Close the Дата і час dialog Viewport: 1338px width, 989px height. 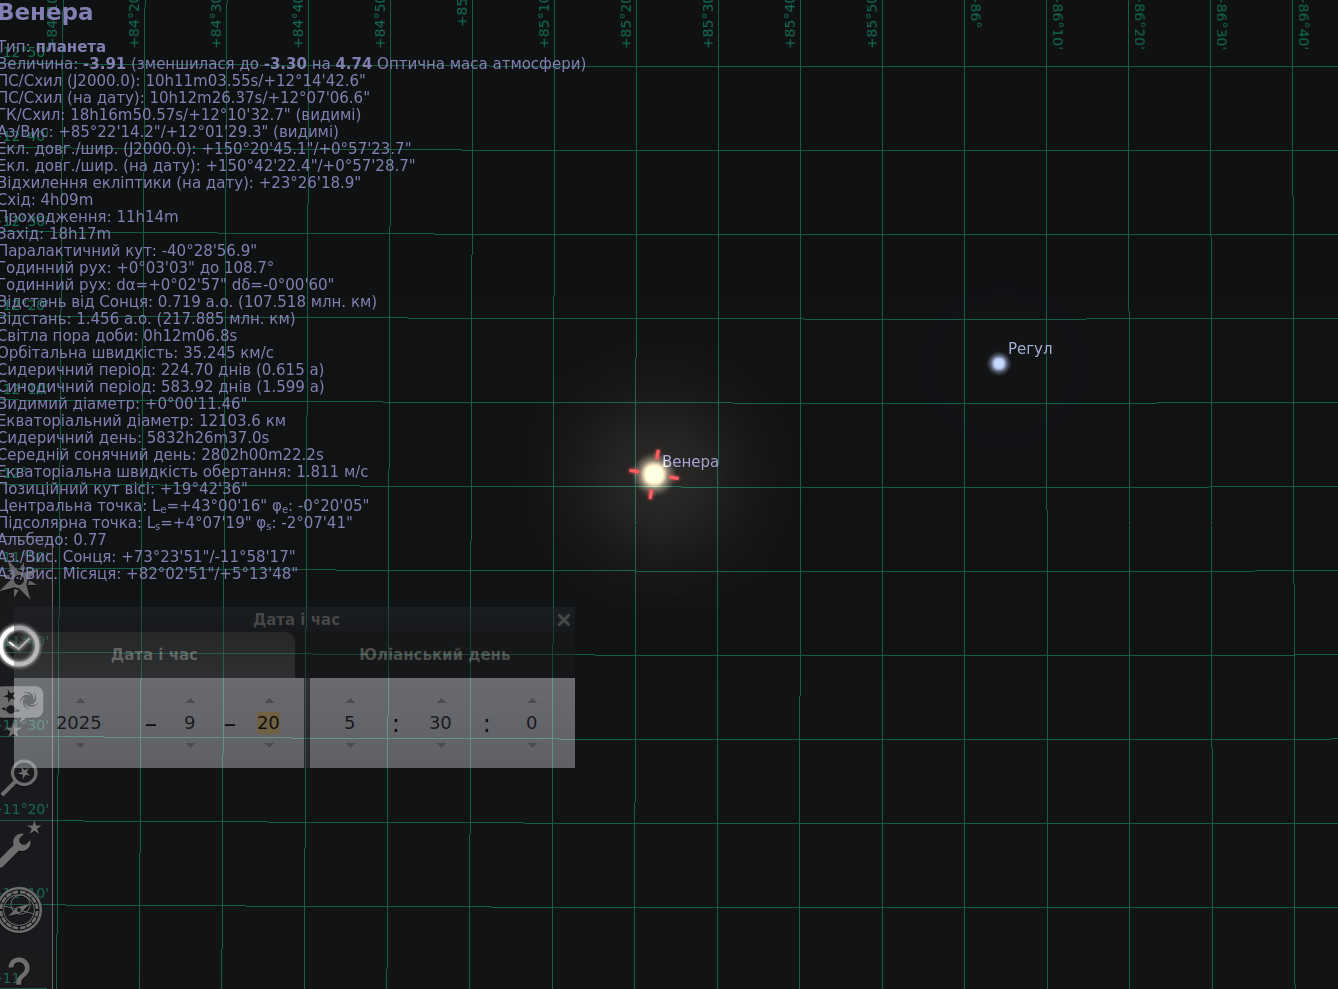click(x=564, y=620)
